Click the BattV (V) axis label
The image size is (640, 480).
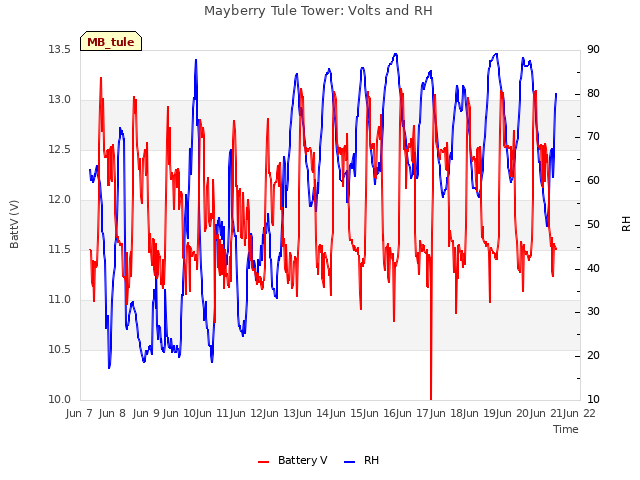14,224
